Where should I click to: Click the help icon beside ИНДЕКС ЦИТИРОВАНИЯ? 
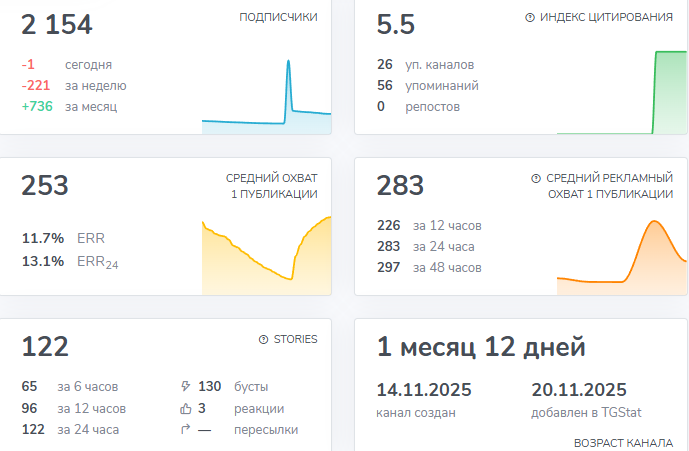(529, 18)
